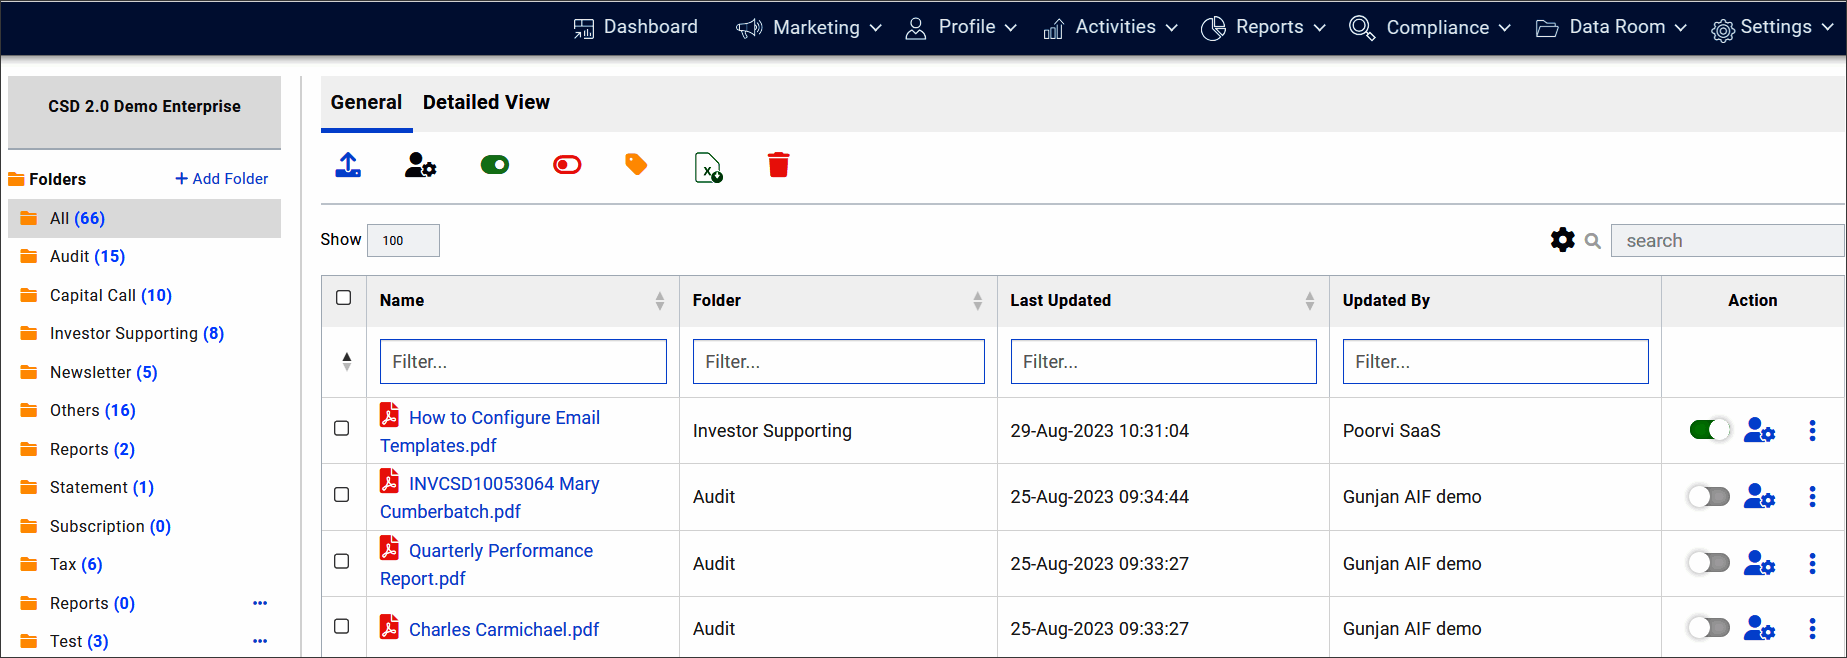This screenshot has width=1847, height=658.
Task: Click the green enable toggle toolbar icon
Action: click(x=495, y=165)
